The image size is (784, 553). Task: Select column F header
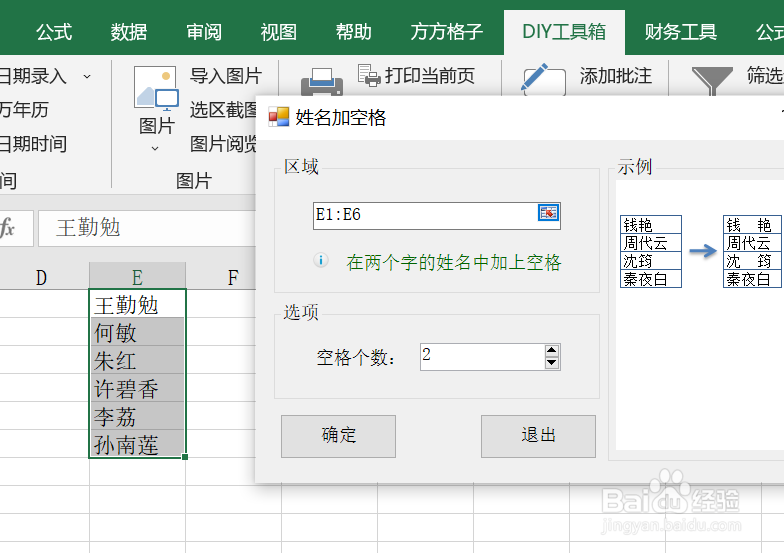pyautogui.click(x=233, y=276)
